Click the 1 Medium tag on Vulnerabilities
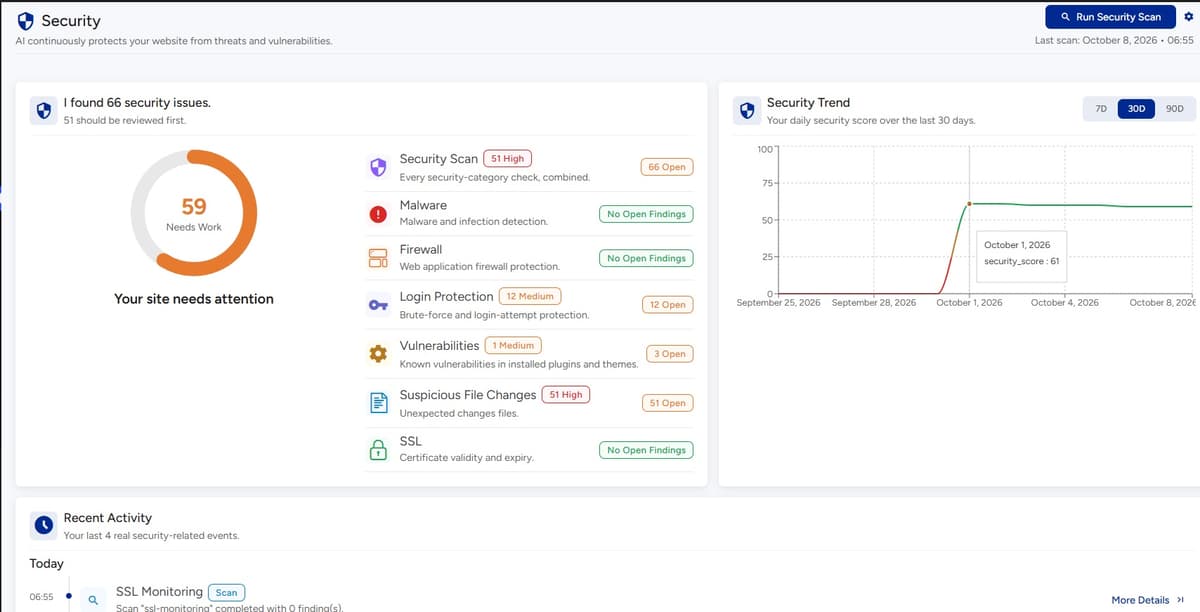 (x=513, y=345)
